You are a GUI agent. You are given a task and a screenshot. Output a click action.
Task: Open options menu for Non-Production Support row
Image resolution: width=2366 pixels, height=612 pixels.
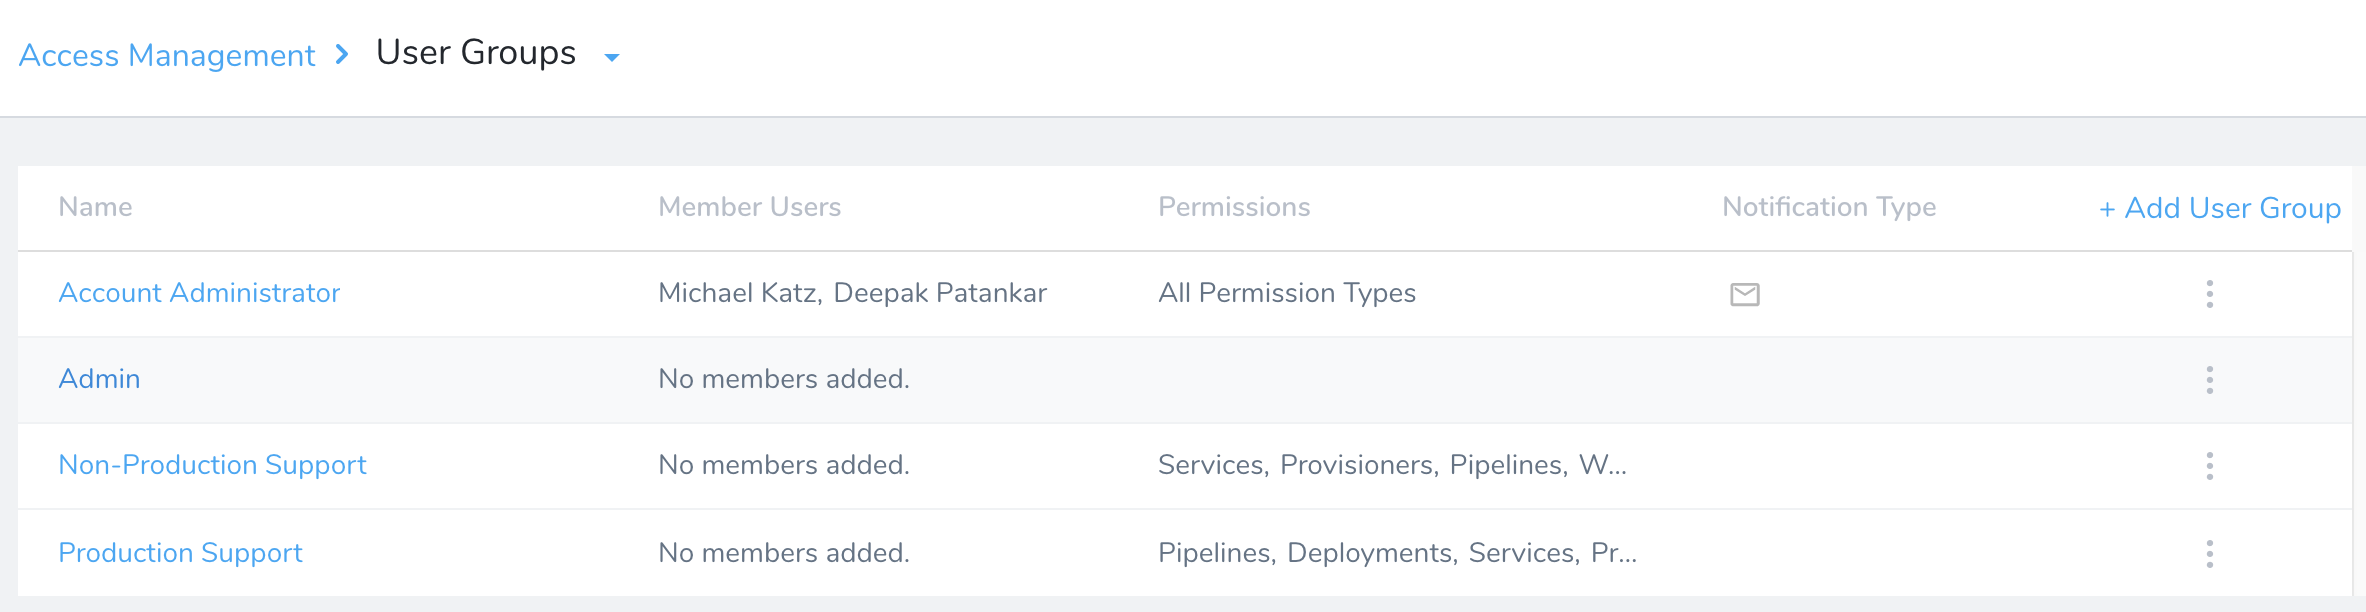2209,466
